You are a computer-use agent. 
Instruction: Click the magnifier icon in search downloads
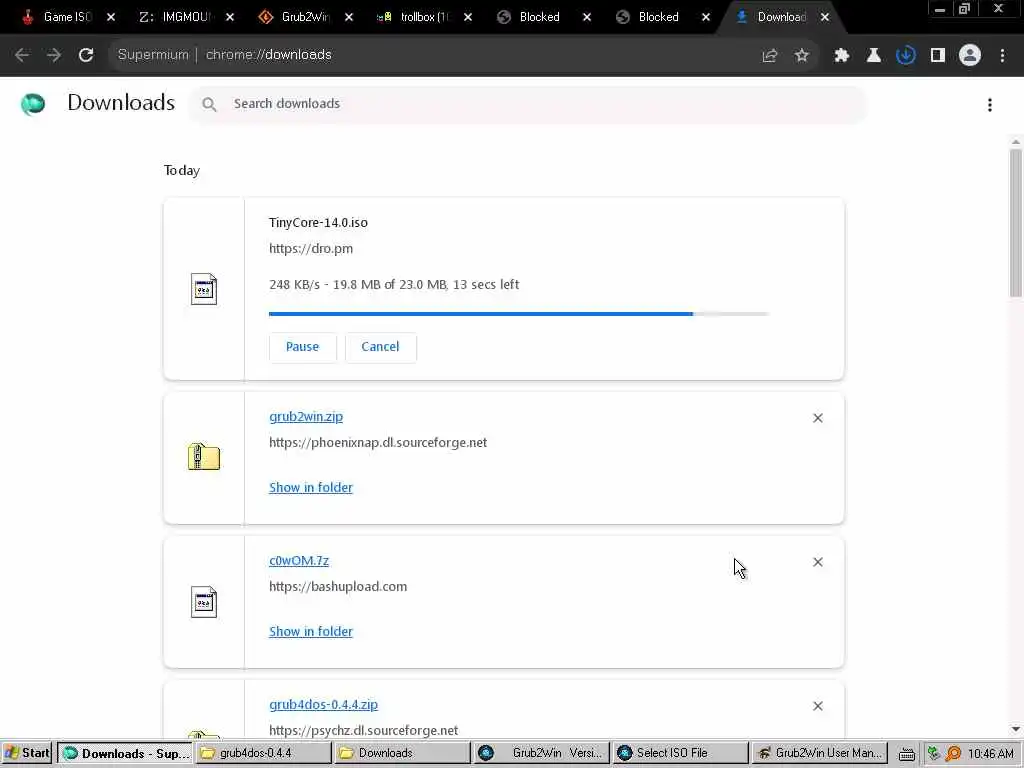tap(209, 104)
